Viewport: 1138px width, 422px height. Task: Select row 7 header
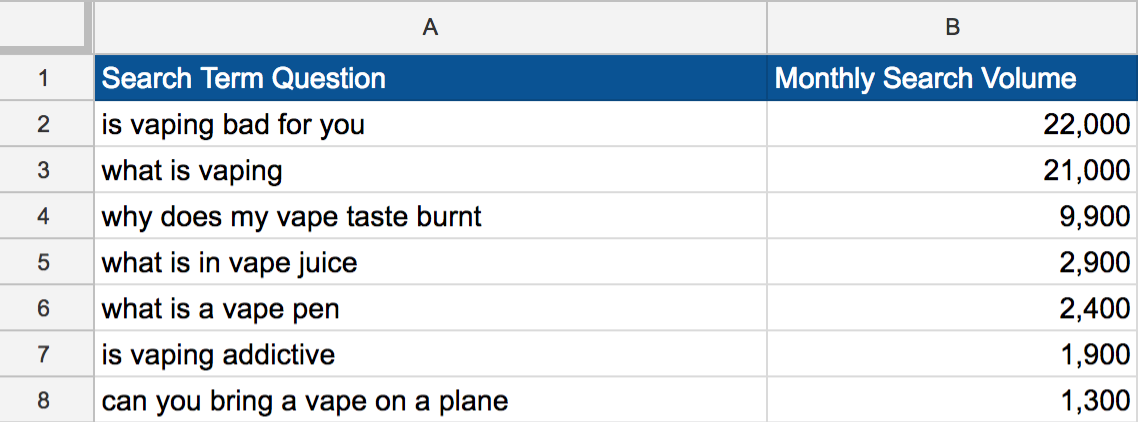point(46,354)
